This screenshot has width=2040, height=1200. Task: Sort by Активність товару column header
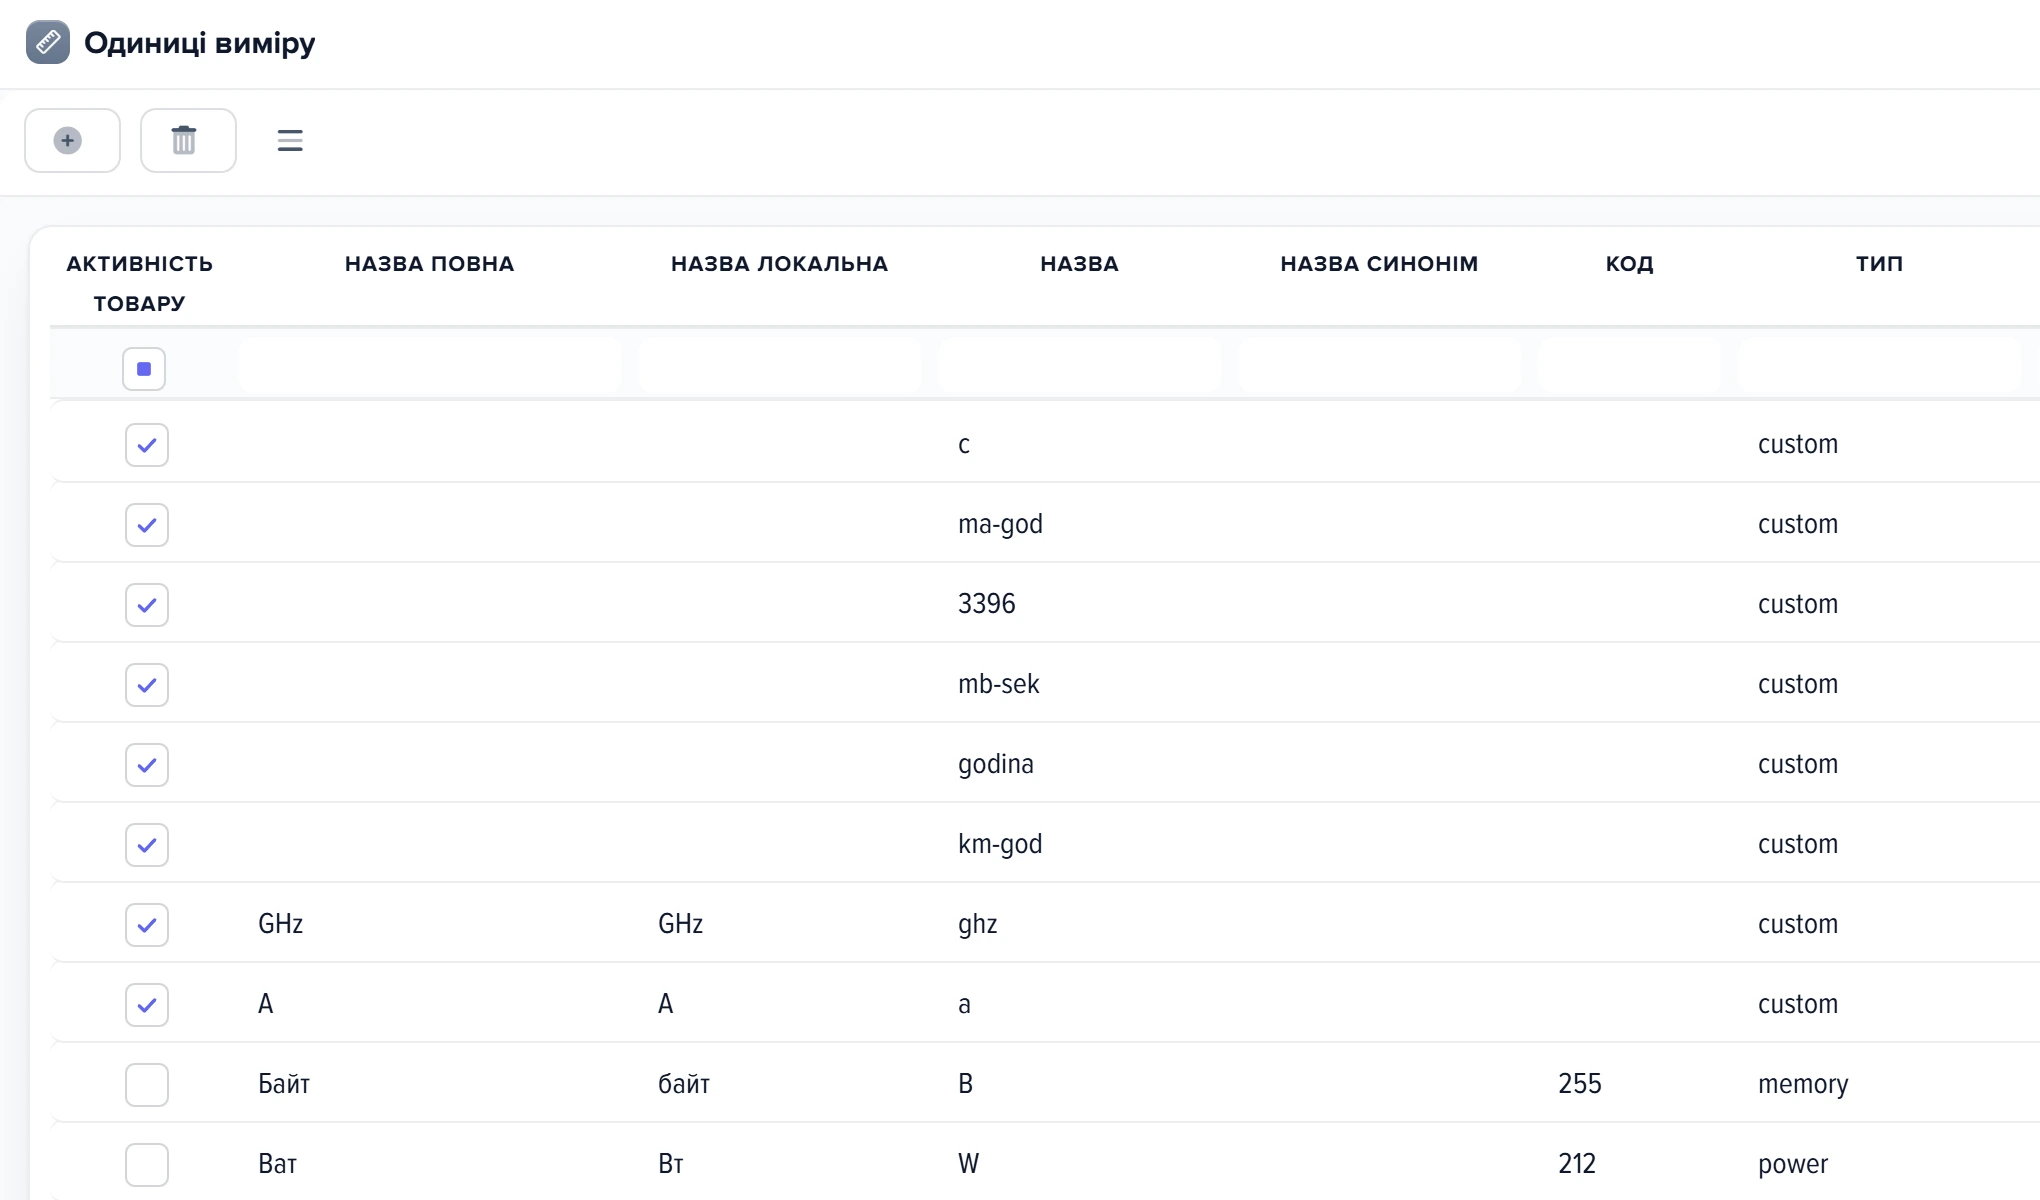[x=140, y=283]
